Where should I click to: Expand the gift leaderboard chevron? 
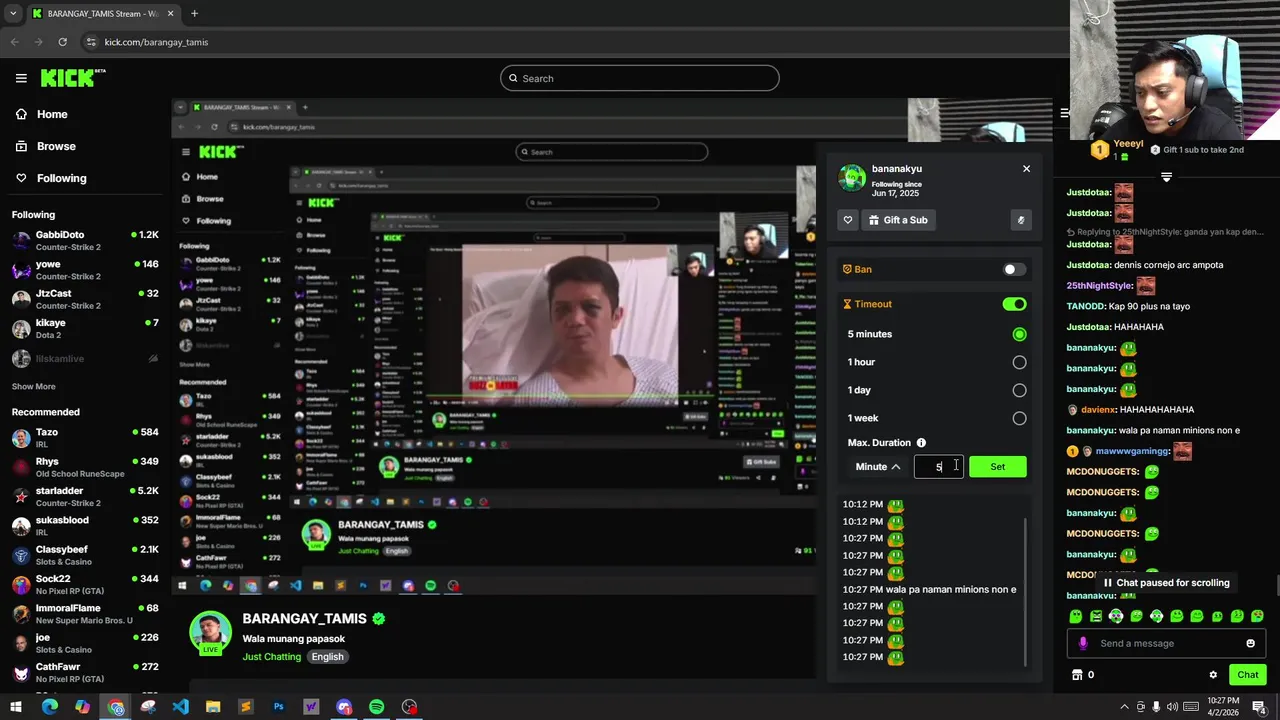tap(1166, 177)
